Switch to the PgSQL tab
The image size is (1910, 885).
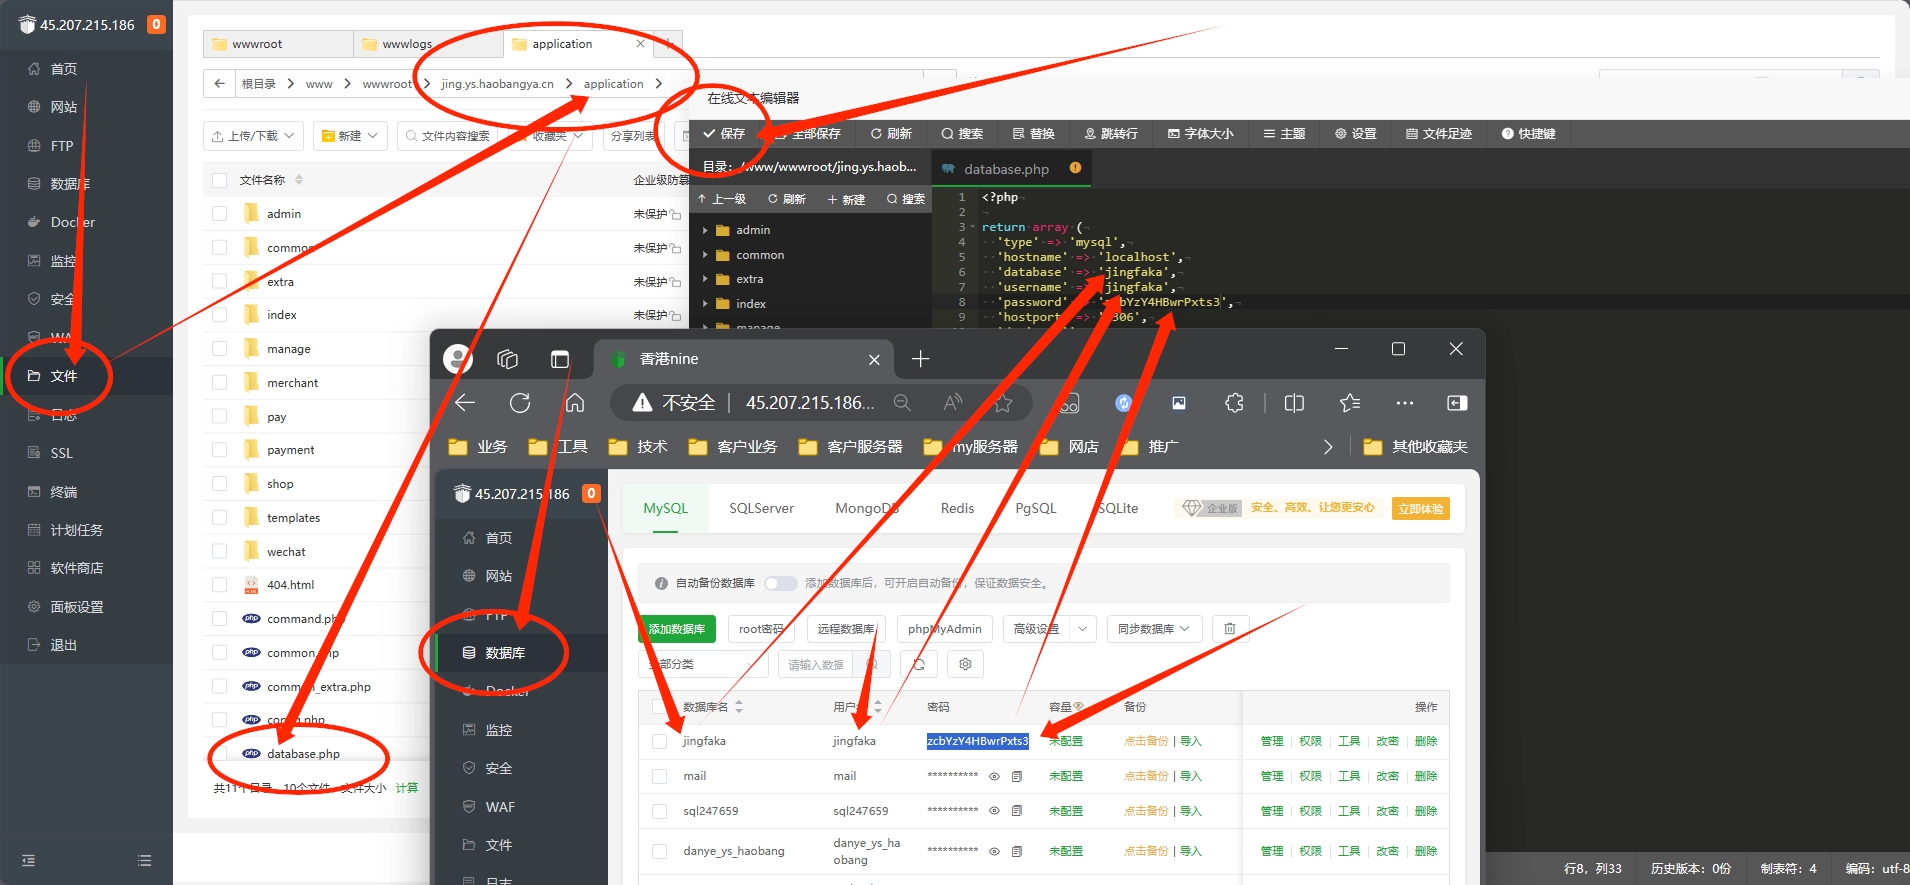[x=1036, y=508]
